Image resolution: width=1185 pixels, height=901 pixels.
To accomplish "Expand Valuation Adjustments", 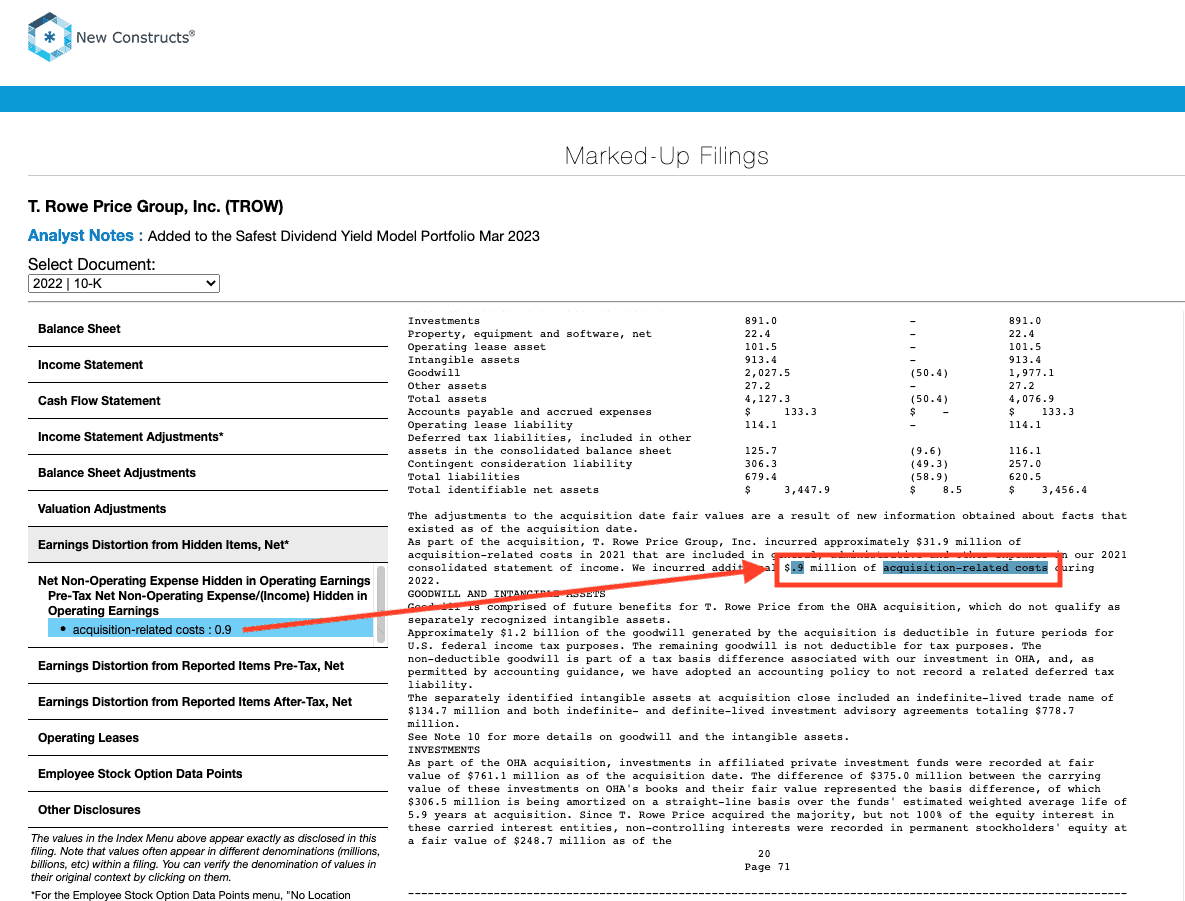I will [208, 509].
